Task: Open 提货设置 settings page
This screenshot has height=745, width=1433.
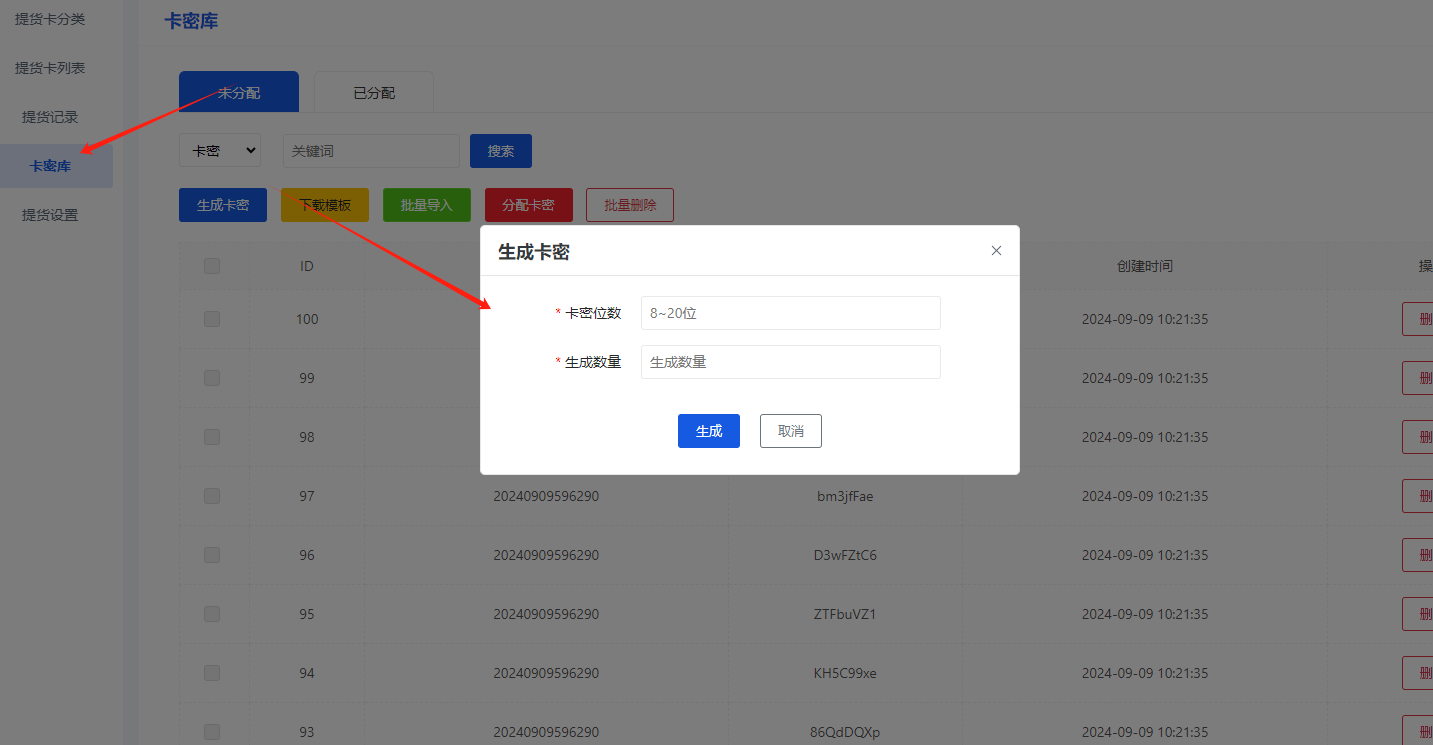Action: 48,214
